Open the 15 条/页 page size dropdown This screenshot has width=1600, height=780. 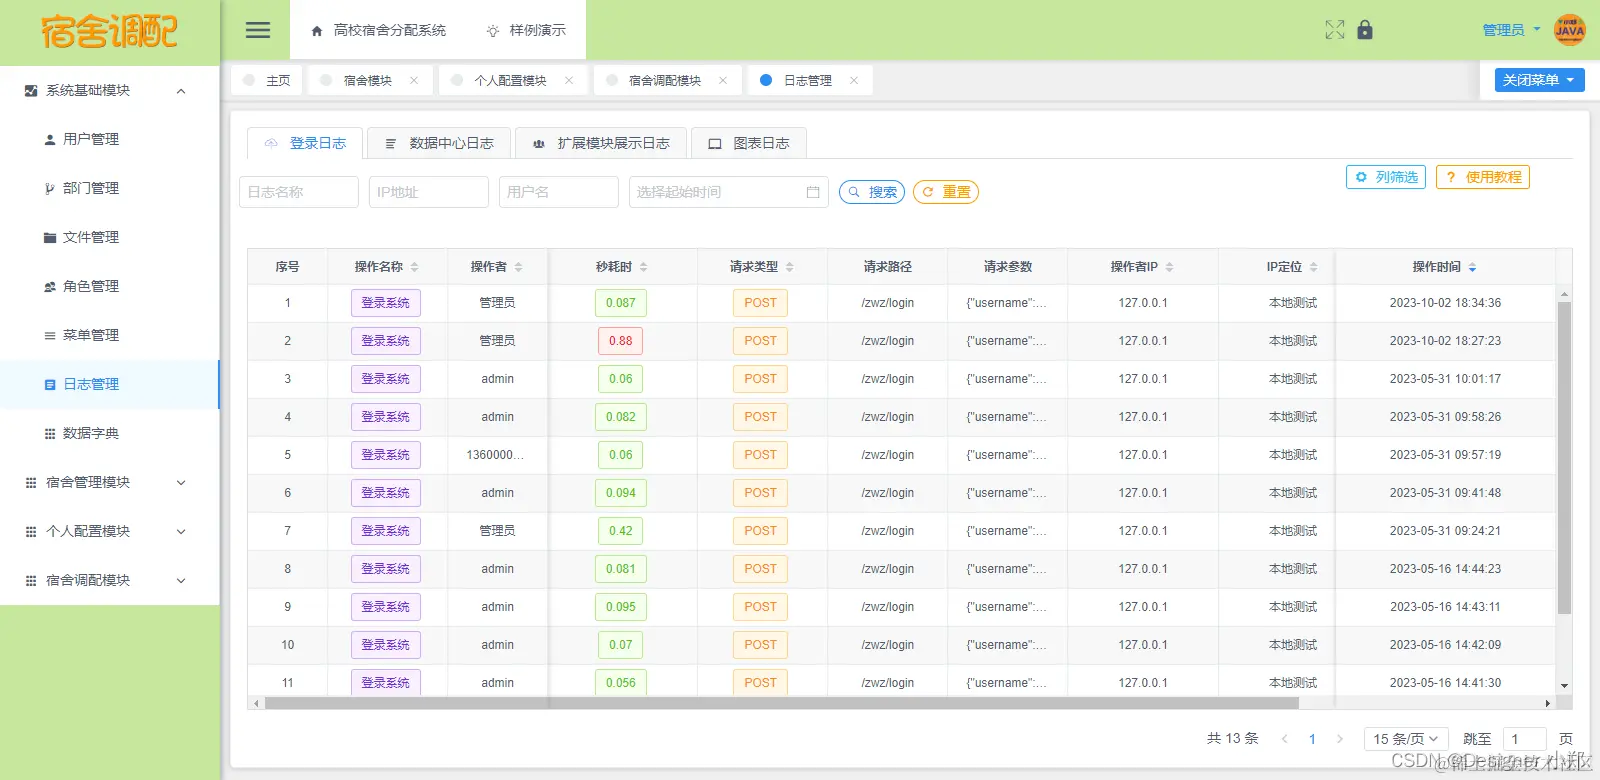1406,739
